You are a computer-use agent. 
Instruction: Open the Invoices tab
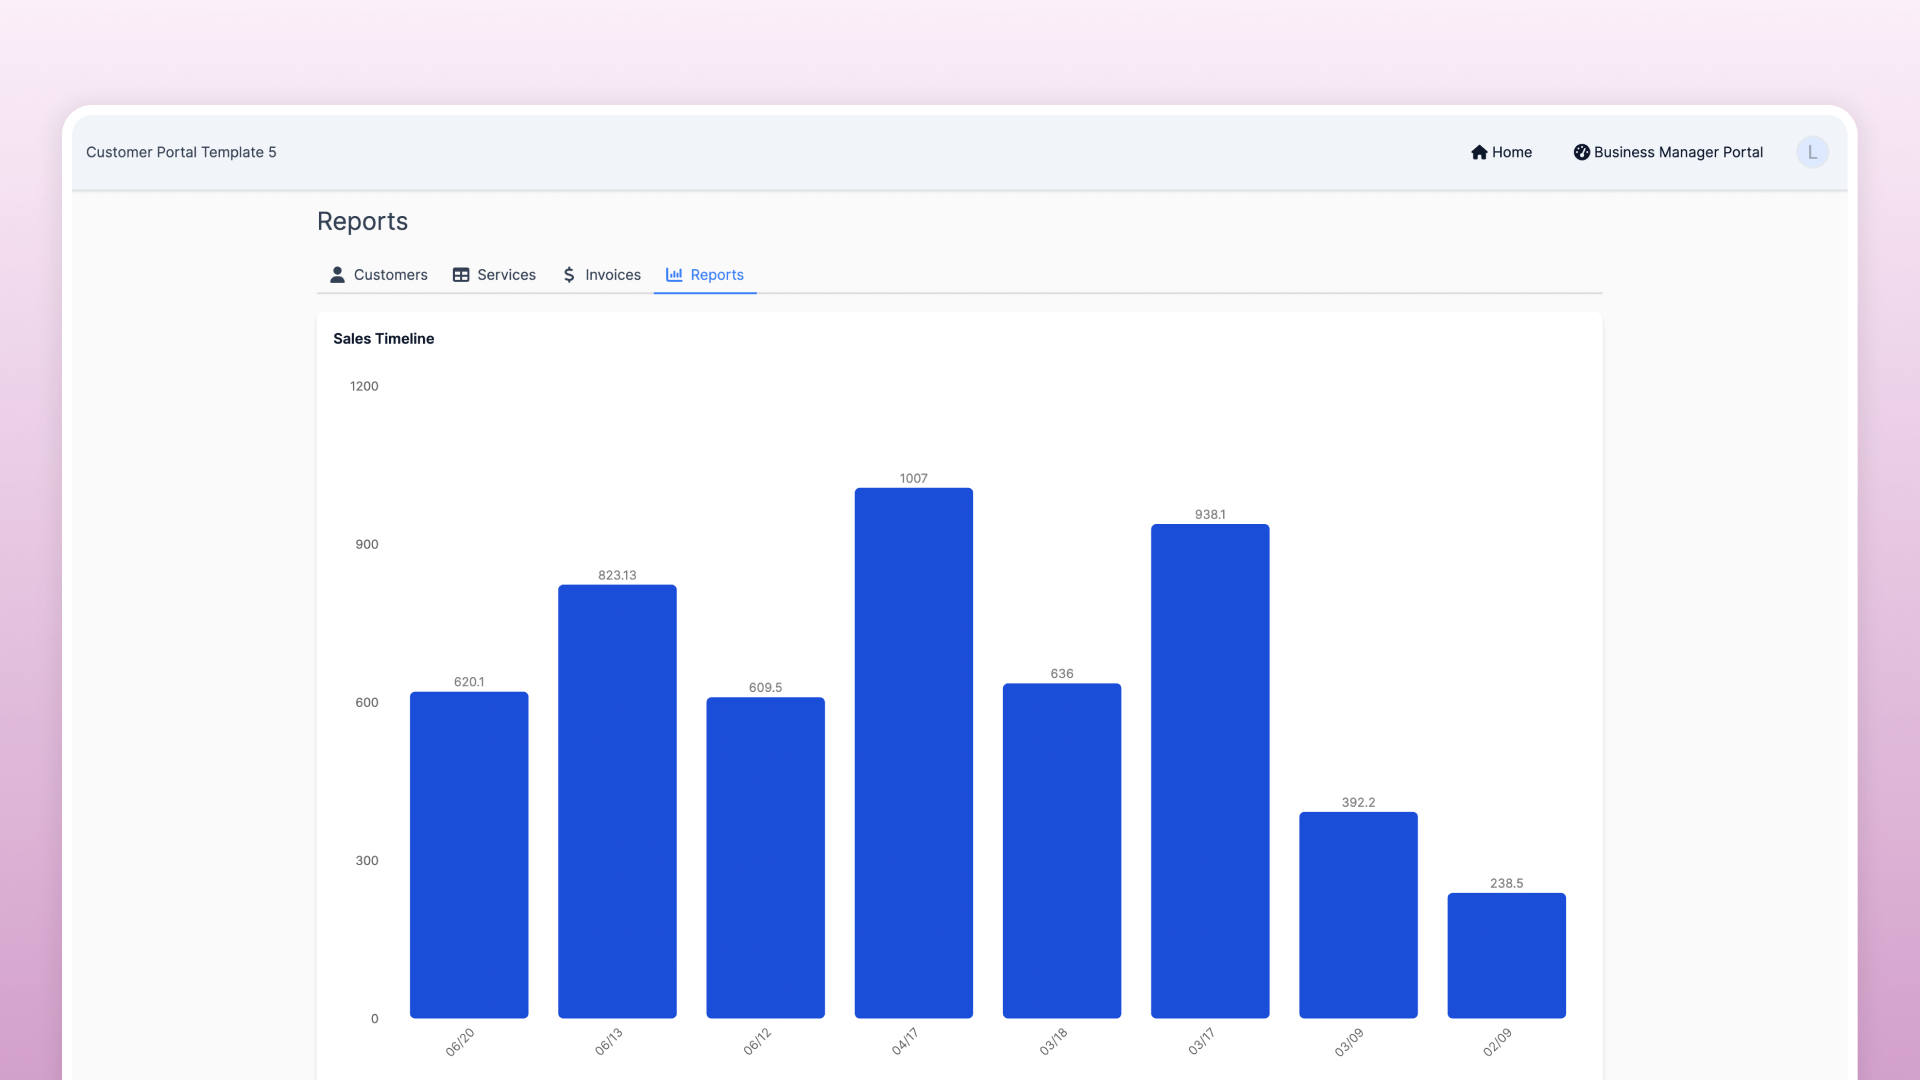pos(612,274)
